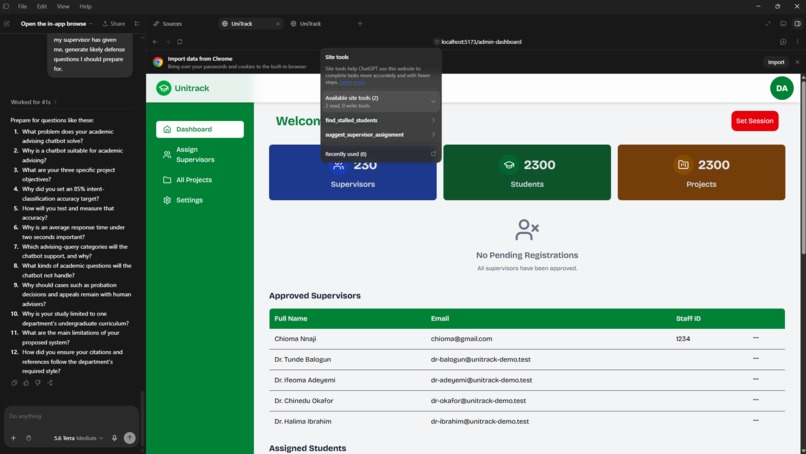Click the screenshot panel icon in tab bar
This screenshot has height=454, width=806.
pos(783,24)
